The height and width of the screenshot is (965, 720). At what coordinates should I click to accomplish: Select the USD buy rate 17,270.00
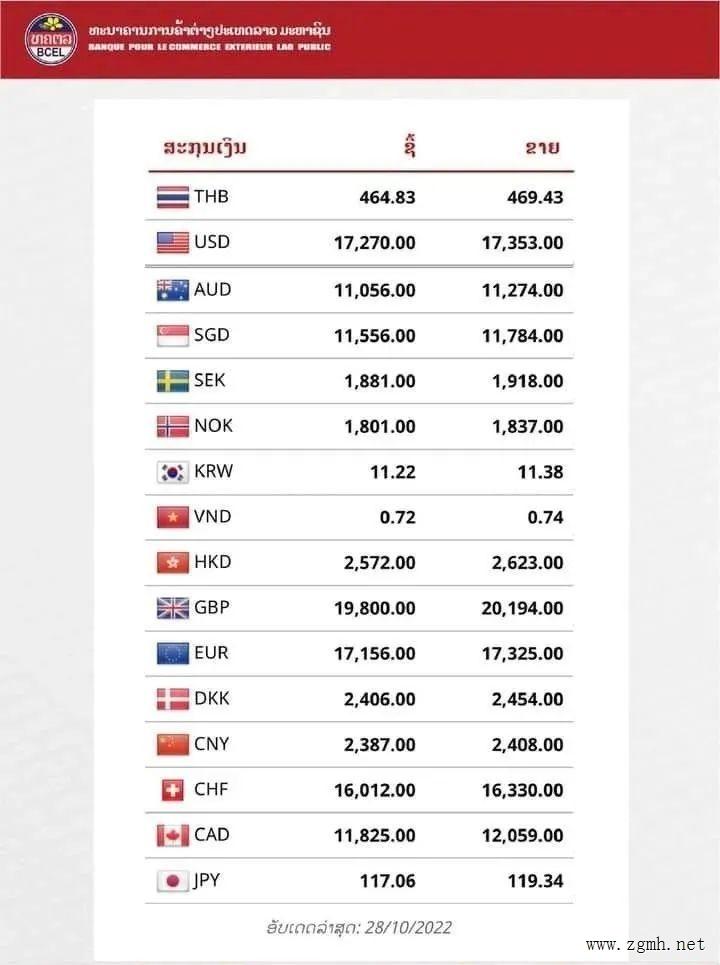[x=375, y=243]
